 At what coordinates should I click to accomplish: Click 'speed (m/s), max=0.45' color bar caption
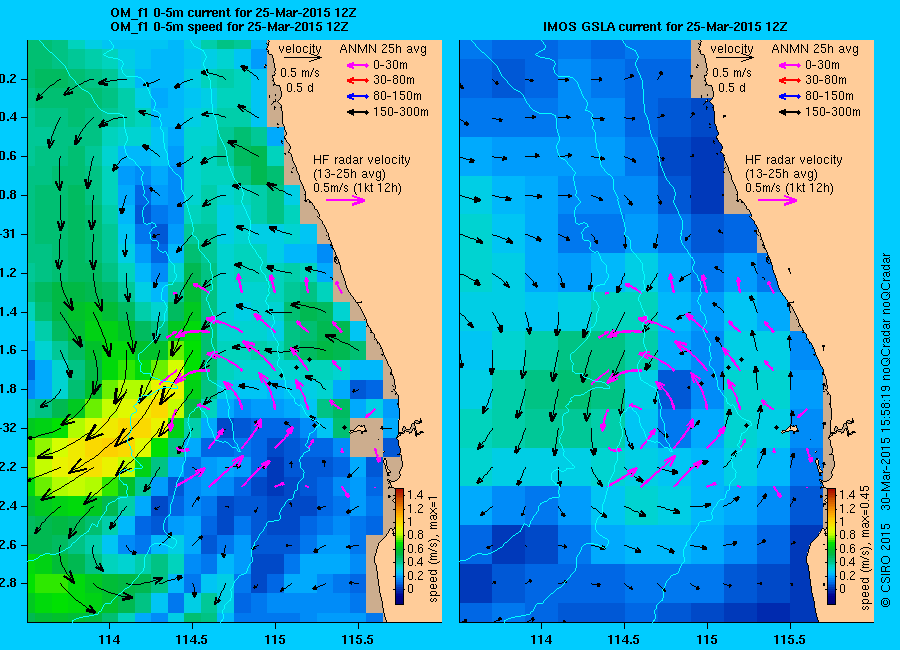coord(866,547)
